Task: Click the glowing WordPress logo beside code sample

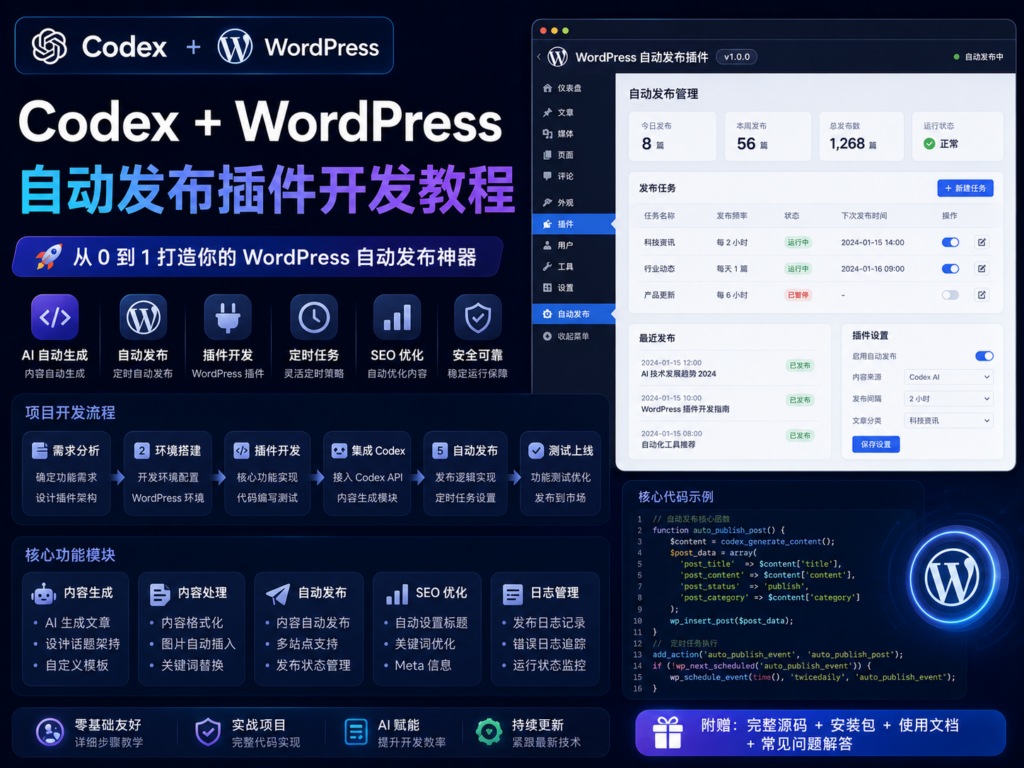Action: [x=952, y=579]
